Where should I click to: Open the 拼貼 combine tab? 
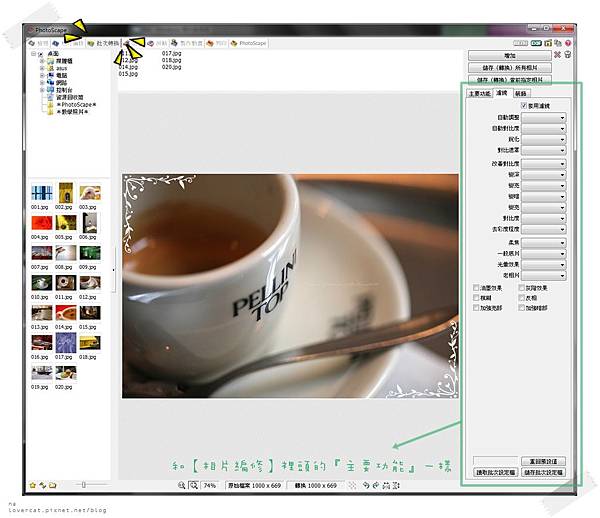[157, 43]
